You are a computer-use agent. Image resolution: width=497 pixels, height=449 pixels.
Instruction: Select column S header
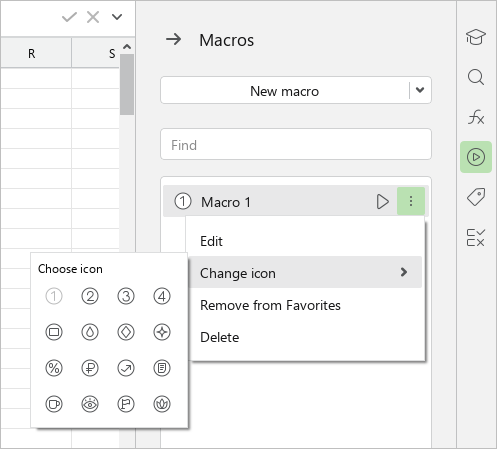(96, 53)
